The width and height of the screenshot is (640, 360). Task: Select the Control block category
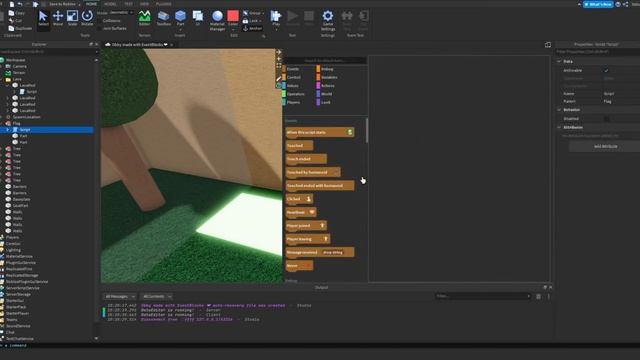pyautogui.click(x=293, y=77)
